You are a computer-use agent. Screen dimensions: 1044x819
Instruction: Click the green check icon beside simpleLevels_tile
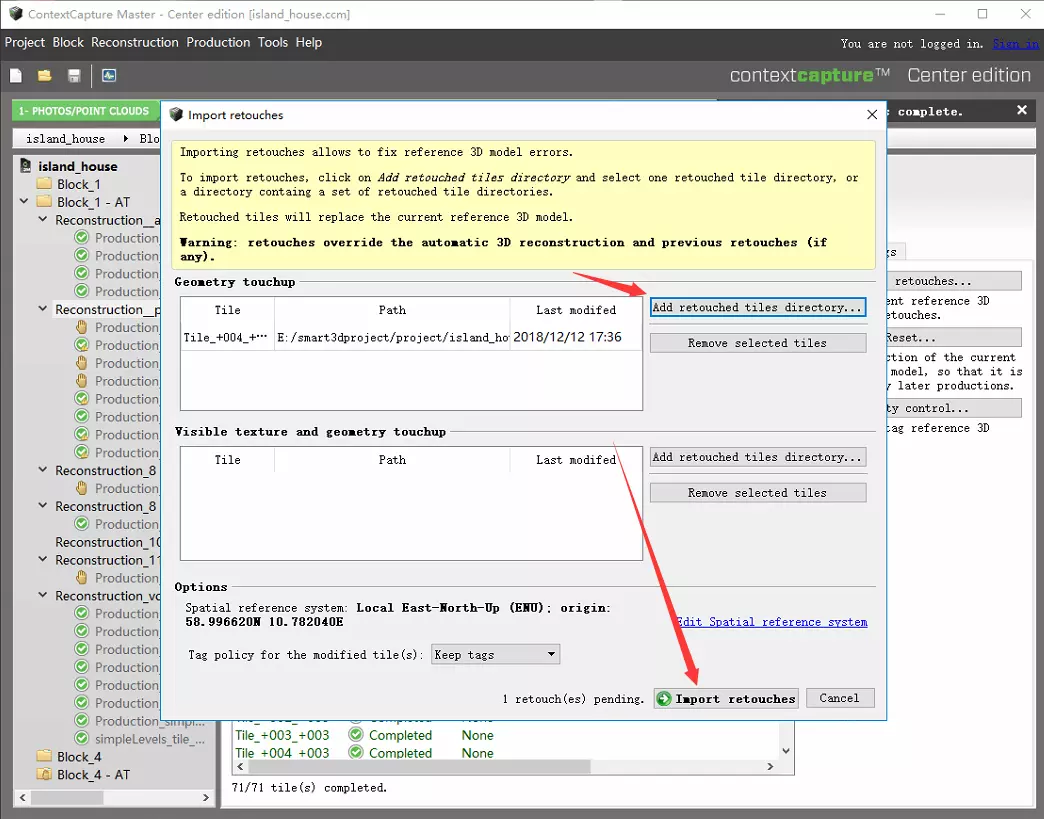82,738
